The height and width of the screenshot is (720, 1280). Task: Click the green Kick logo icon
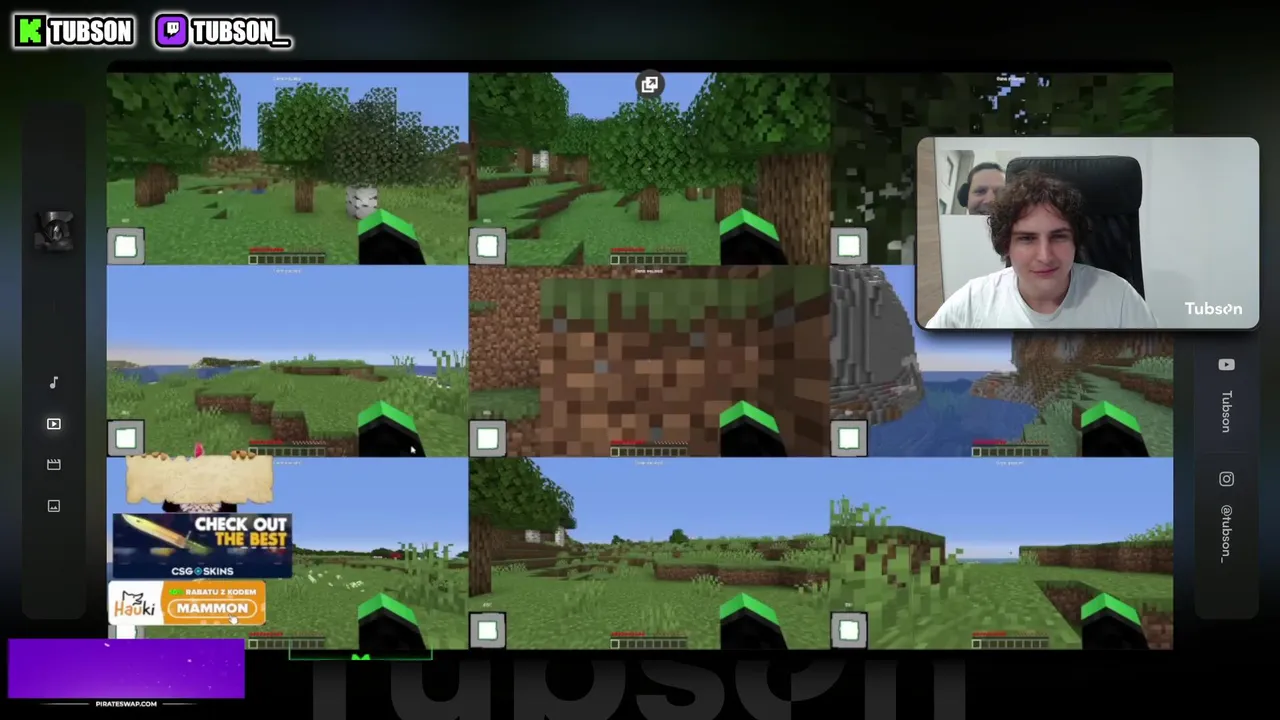point(30,31)
